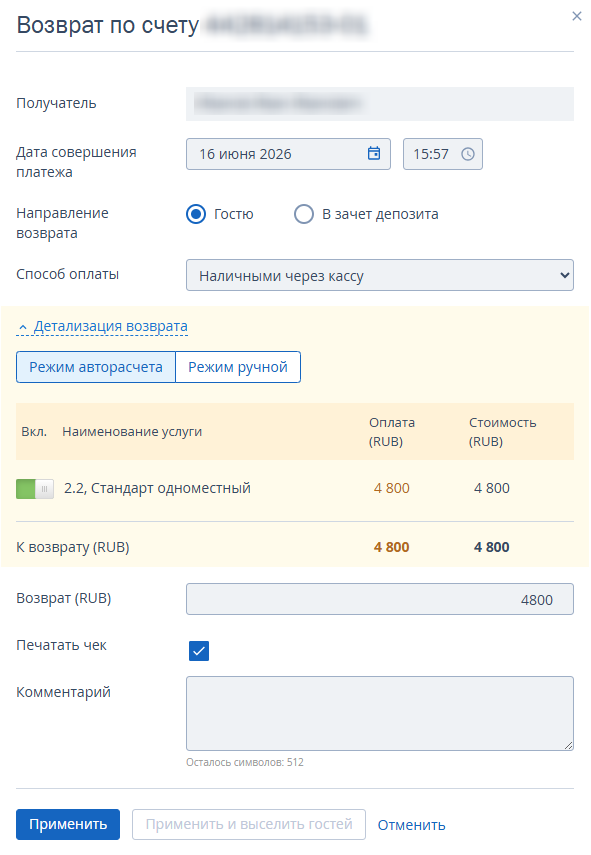Click the Применить button
The height and width of the screenshot is (855, 591).
click(68, 824)
